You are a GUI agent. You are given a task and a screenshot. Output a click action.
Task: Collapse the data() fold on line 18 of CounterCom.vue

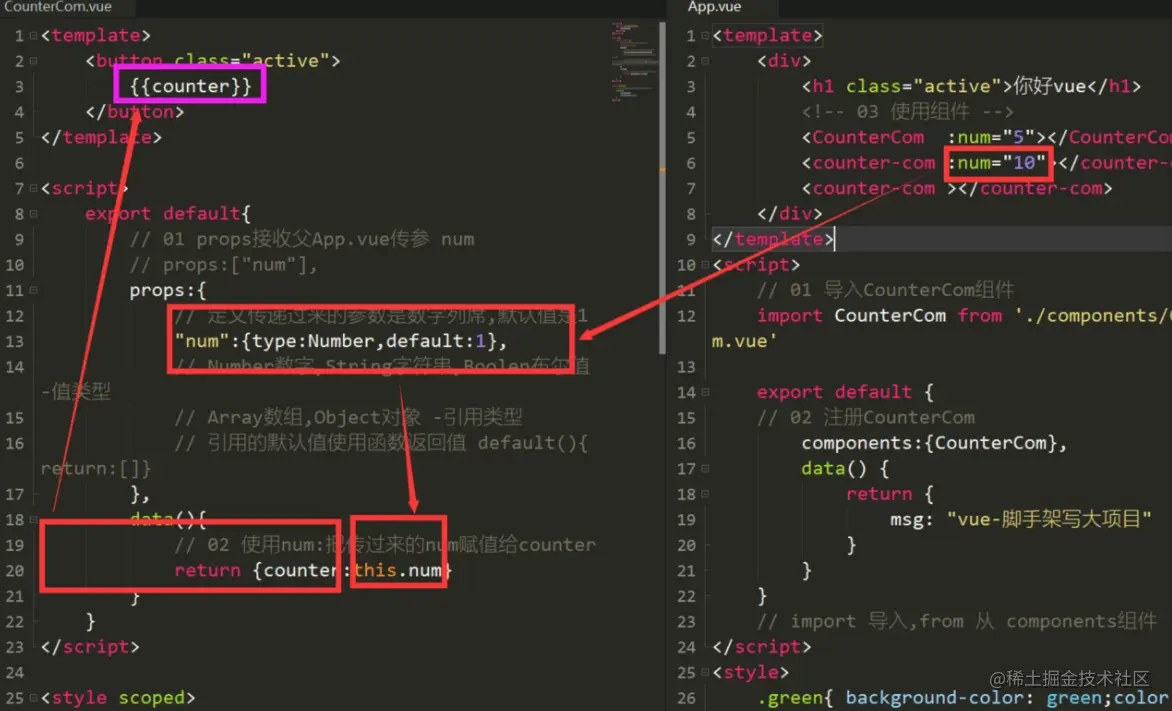tap(33, 519)
